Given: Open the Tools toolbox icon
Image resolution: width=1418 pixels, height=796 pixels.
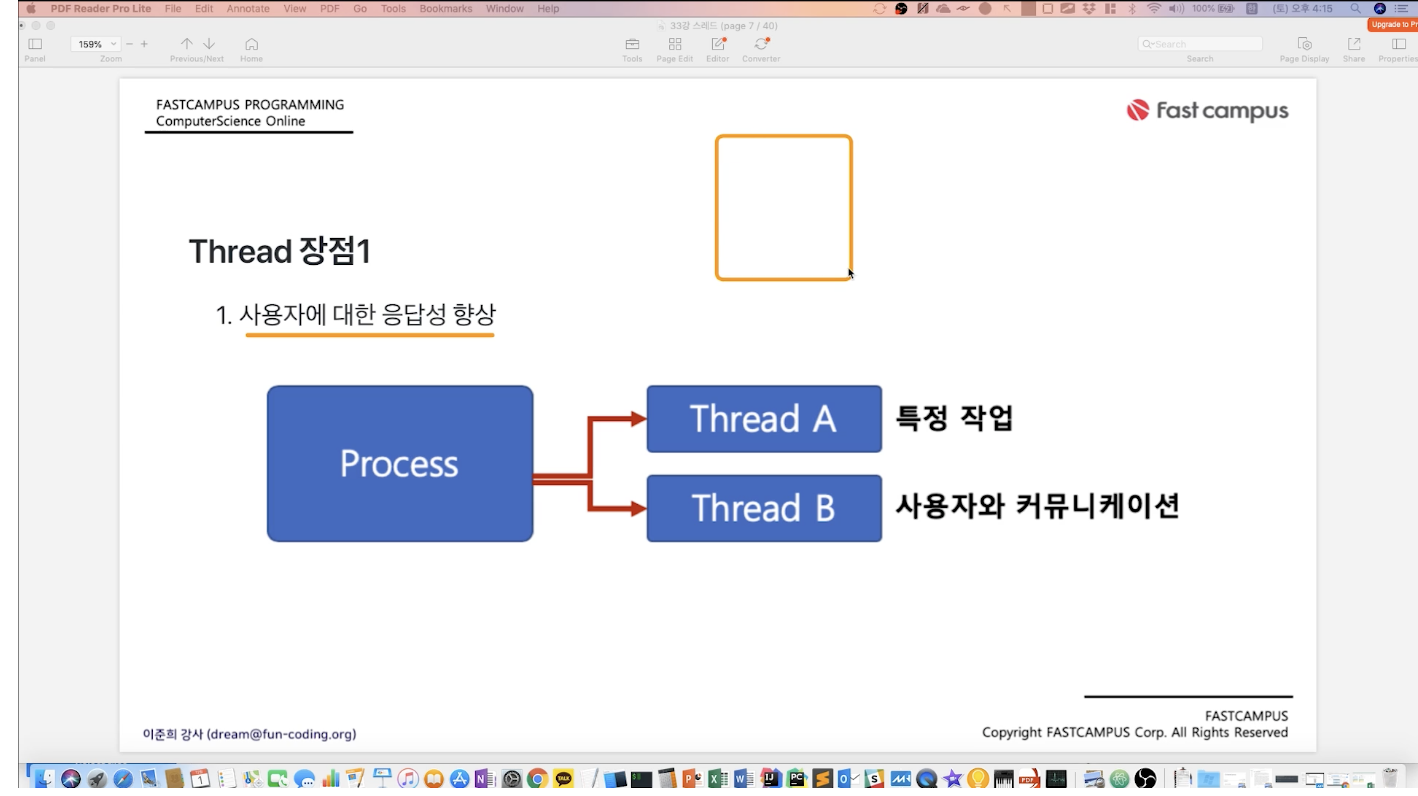Looking at the screenshot, I should pyautogui.click(x=632, y=44).
